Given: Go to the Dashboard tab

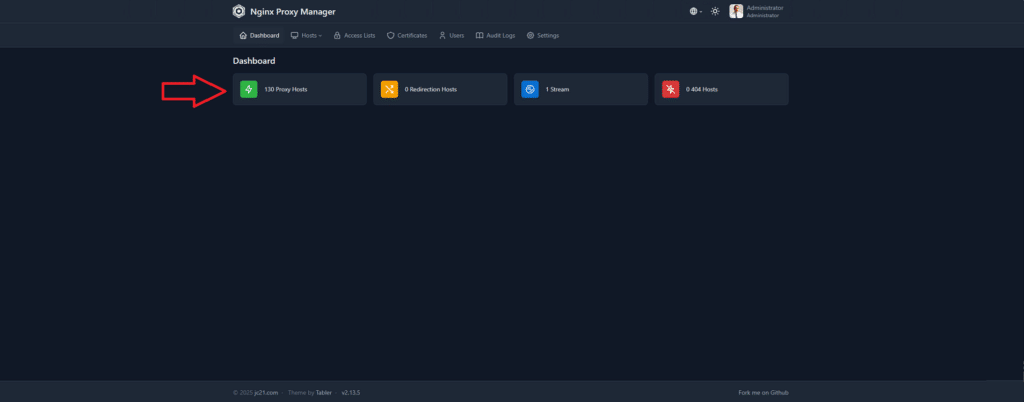Looking at the screenshot, I should (259, 35).
